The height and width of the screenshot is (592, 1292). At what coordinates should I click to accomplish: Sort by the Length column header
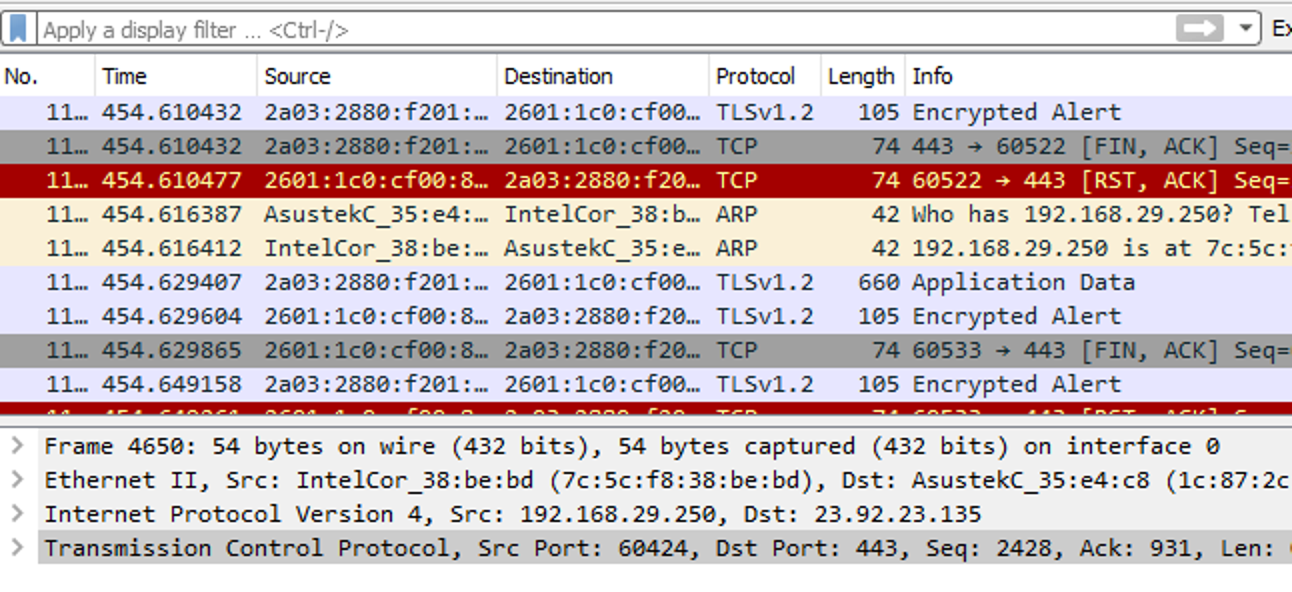coord(862,76)
